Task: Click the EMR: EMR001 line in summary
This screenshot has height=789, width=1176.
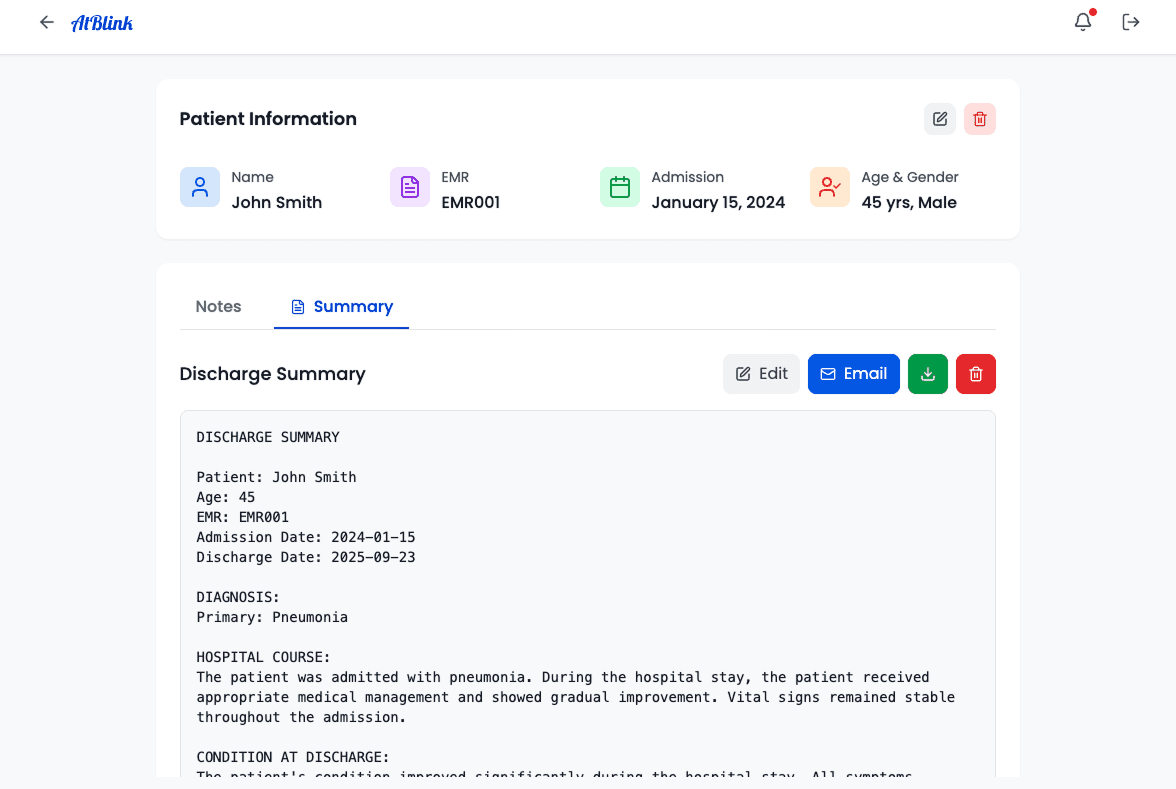Action: pos(242,517)
